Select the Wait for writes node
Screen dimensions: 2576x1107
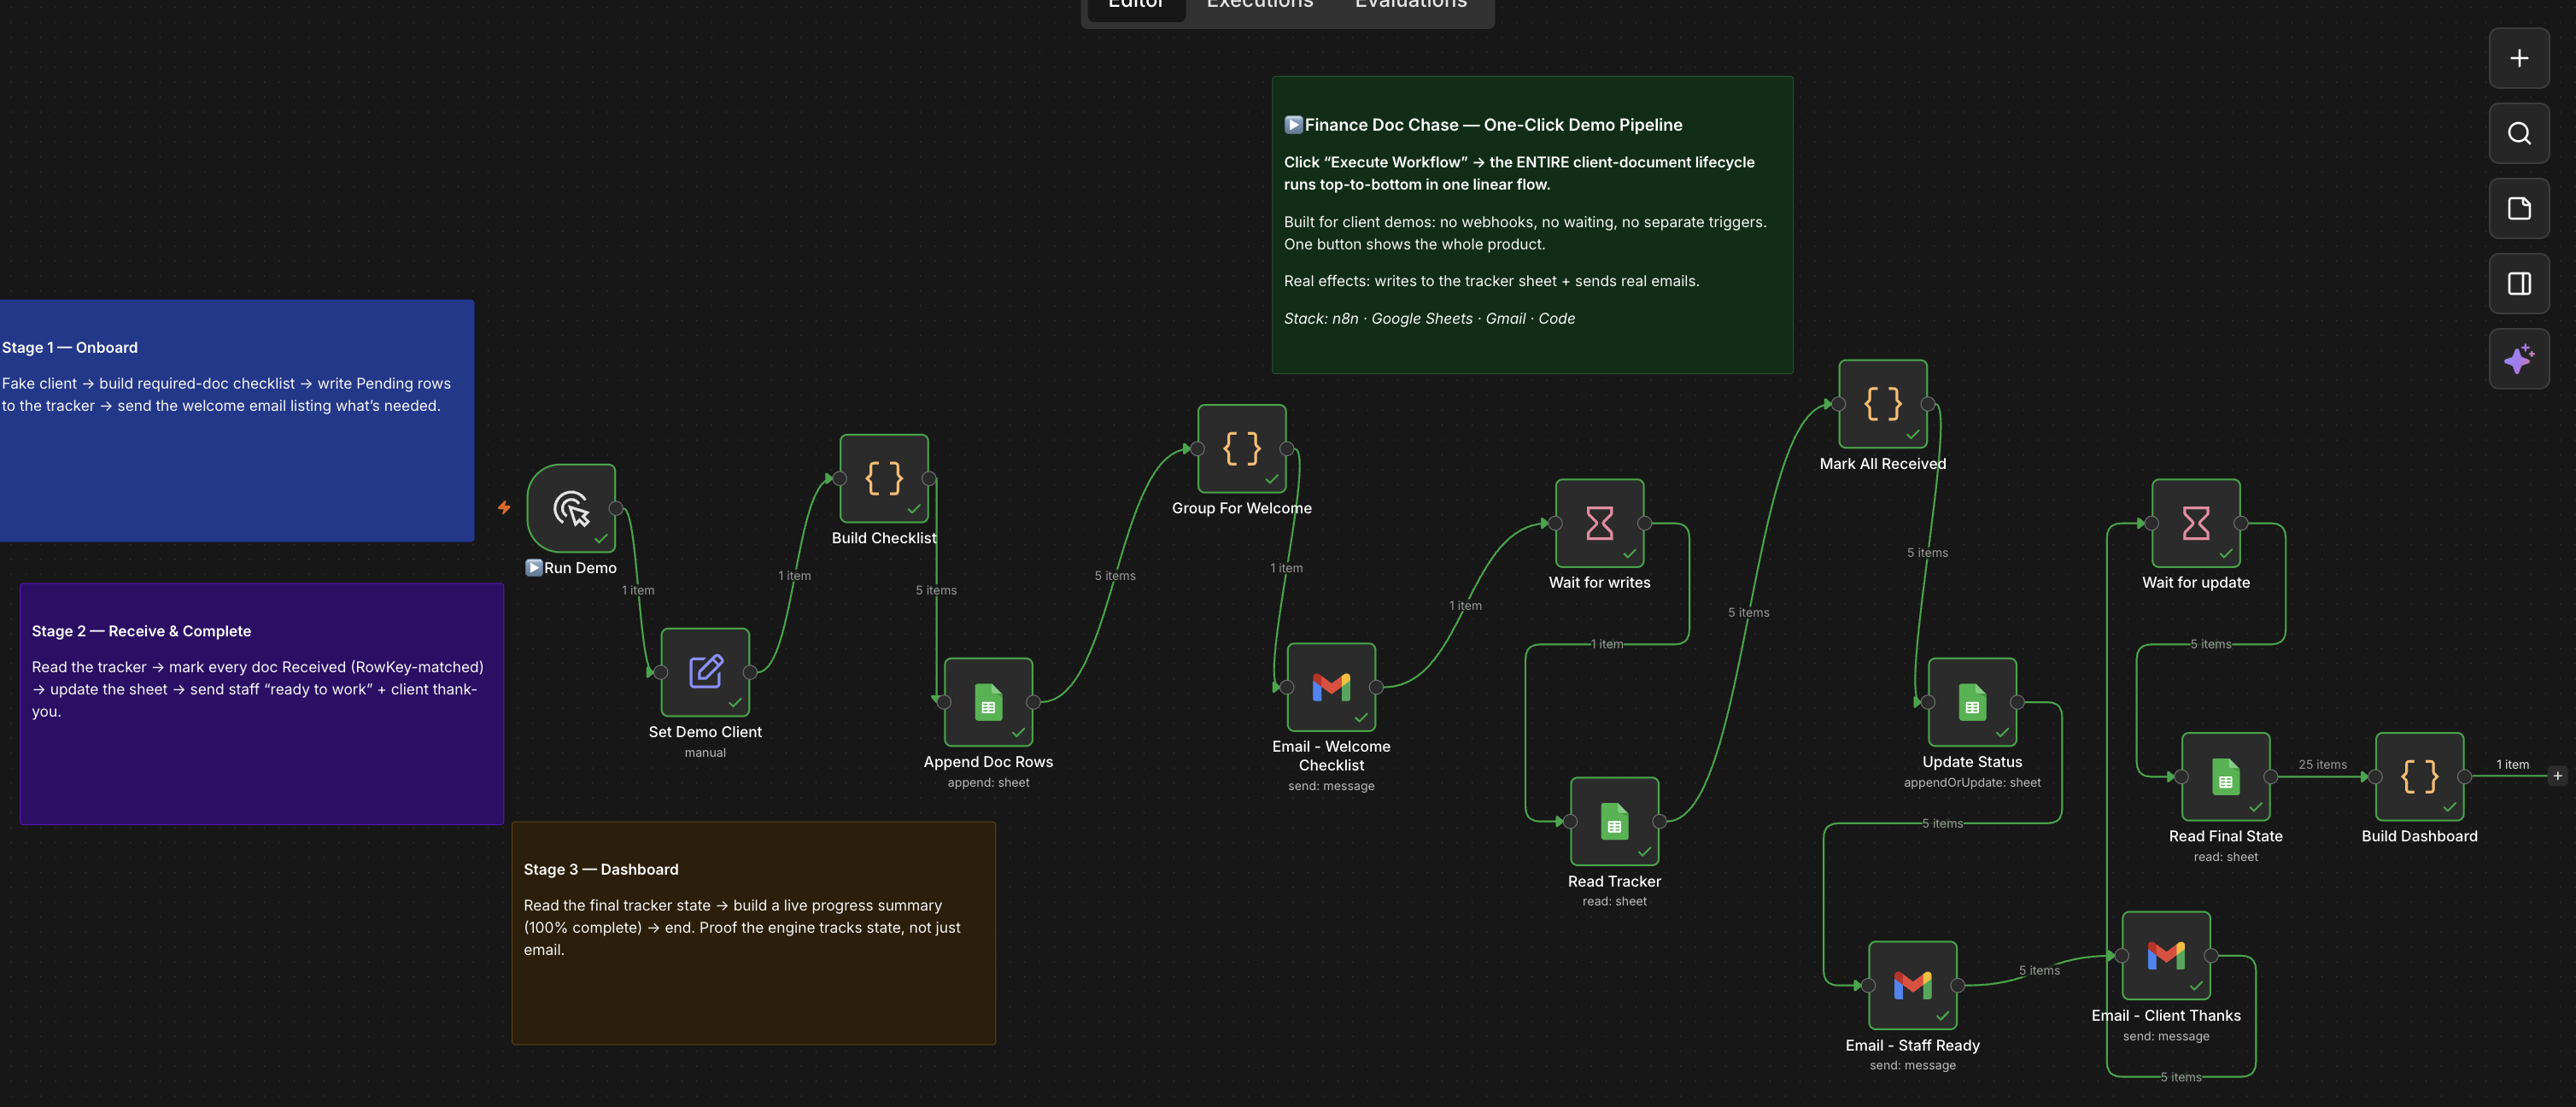click(1600, 523)
